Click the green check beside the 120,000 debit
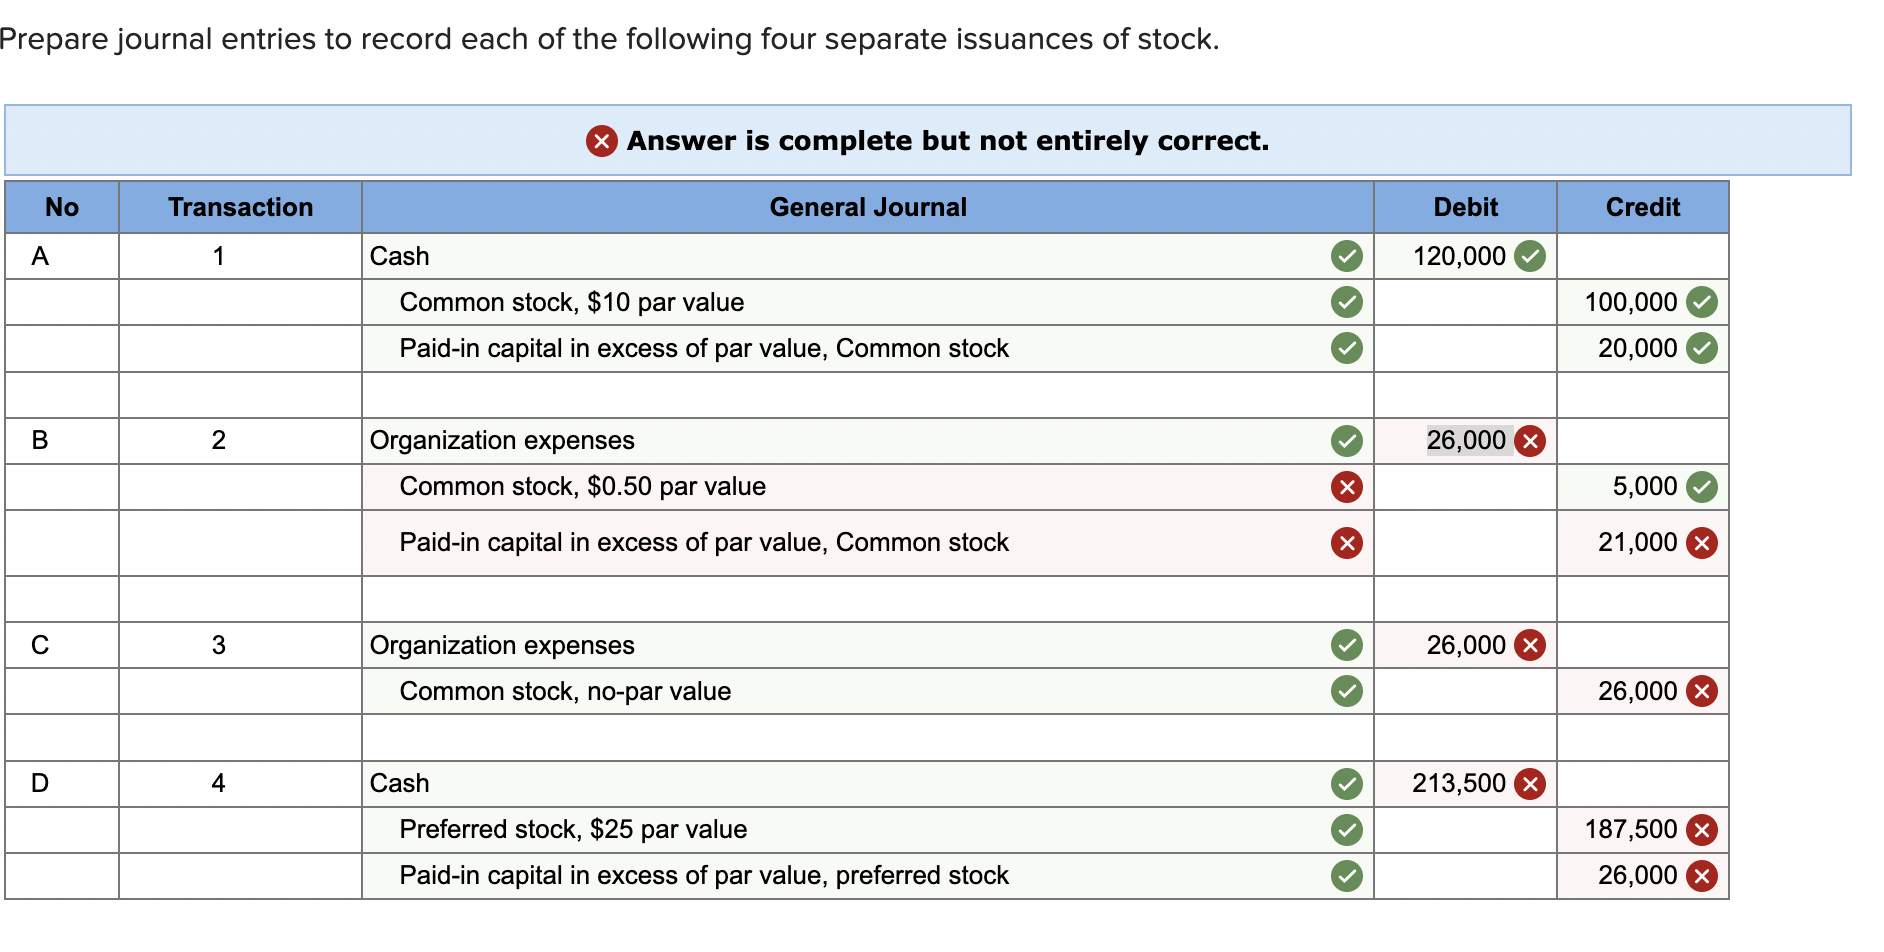The image size is (1884, 952). tap(1529, 257)
